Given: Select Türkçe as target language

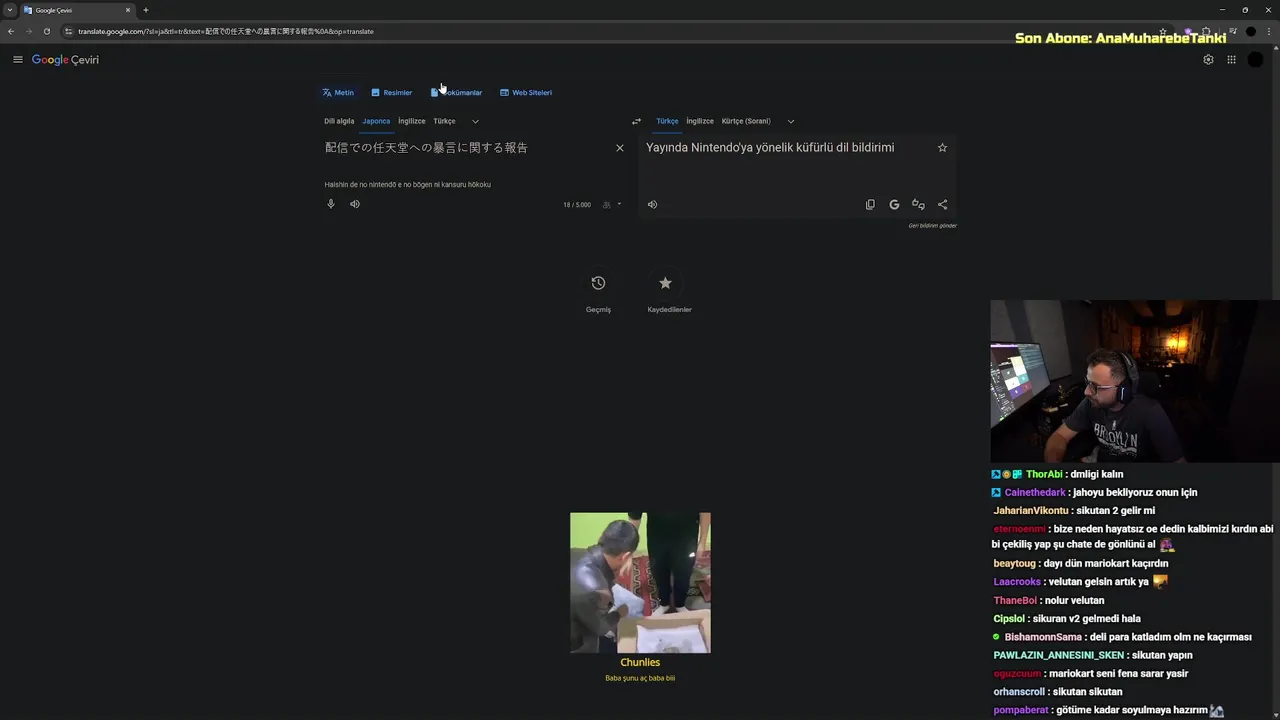Looking at the screenshot, I should pyautogui.click(x=667, y=121).
